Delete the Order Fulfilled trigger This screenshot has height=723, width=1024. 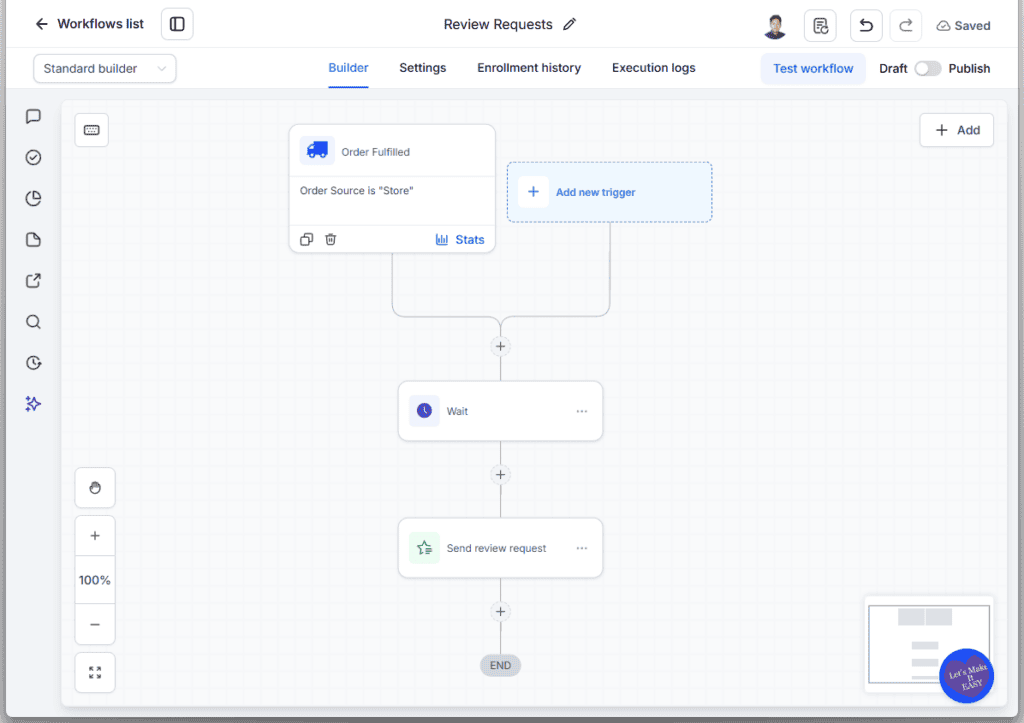click(330, 239)
